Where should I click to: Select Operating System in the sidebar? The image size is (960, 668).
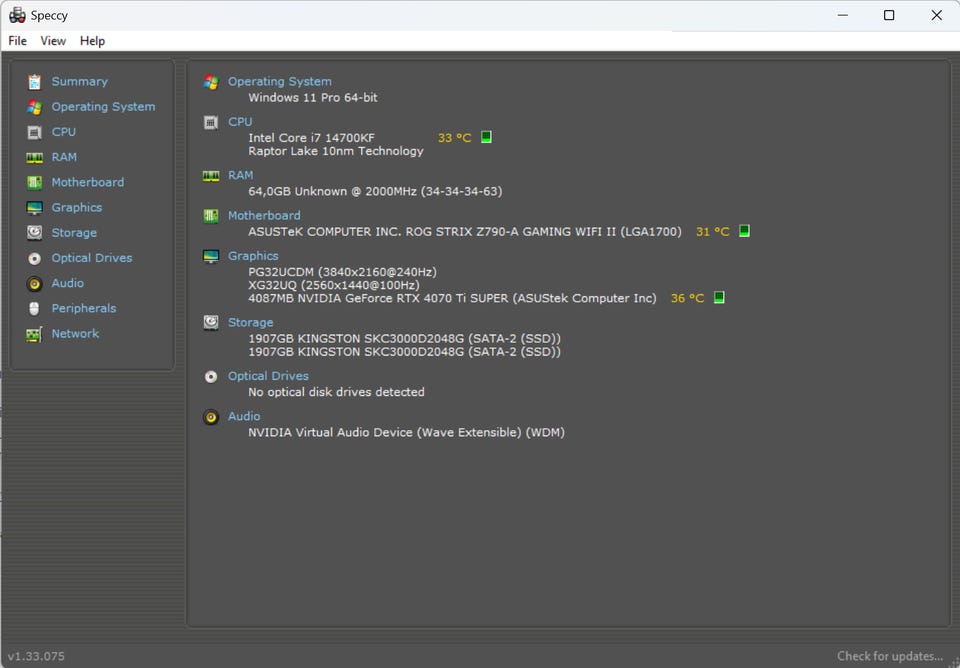coord(103,107)
